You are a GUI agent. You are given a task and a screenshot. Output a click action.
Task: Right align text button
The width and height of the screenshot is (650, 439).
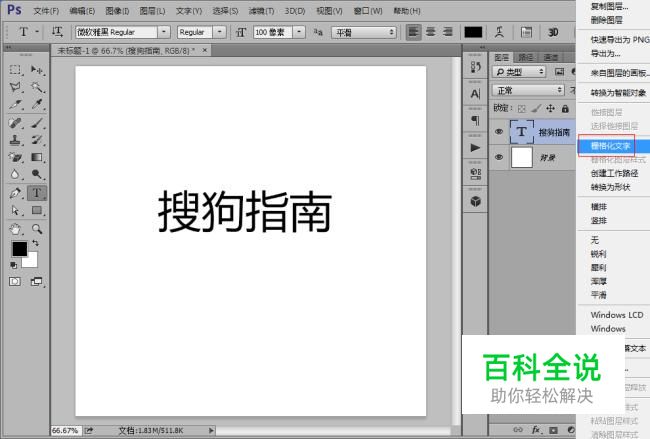447,32
